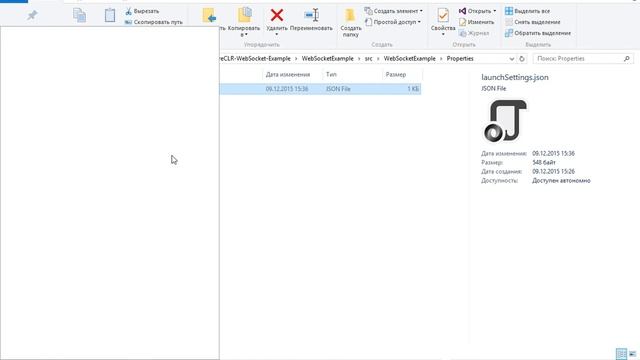
Task: Switch to large icons view in status bar
Action: (x=633, y=354)
